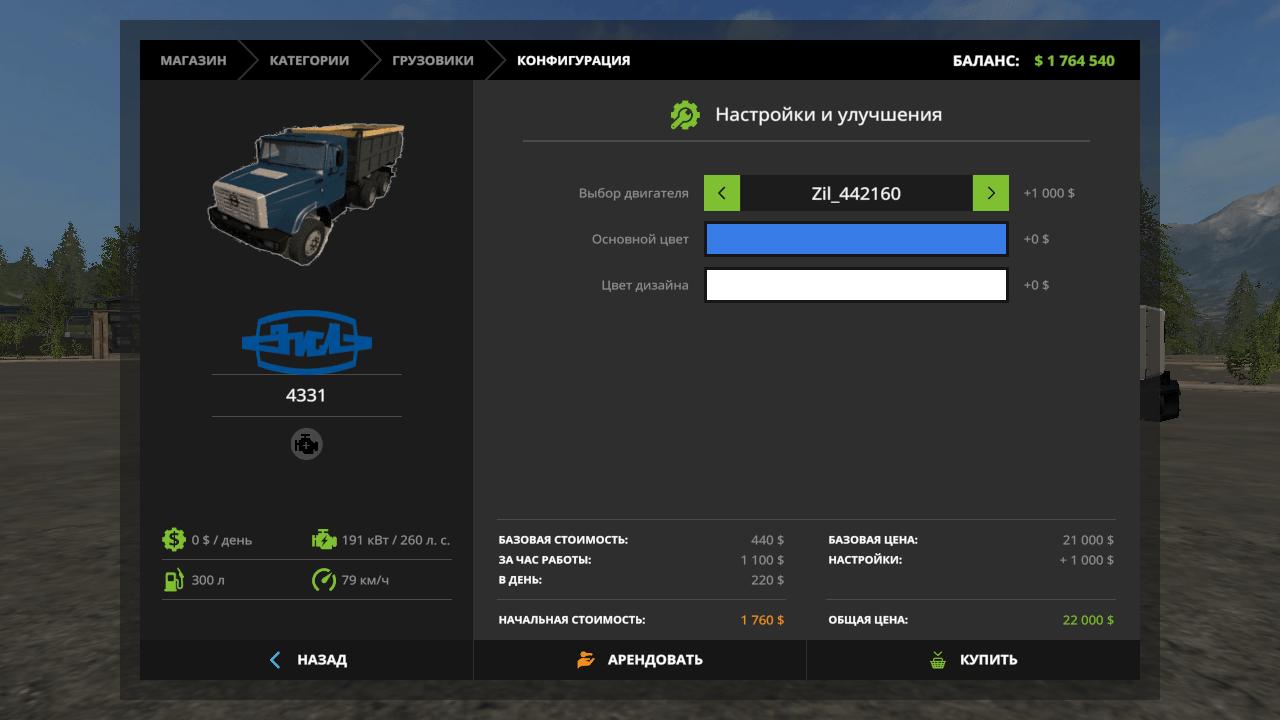Select next engine with right arrow

pyautogui.click(x=990, y=193)
